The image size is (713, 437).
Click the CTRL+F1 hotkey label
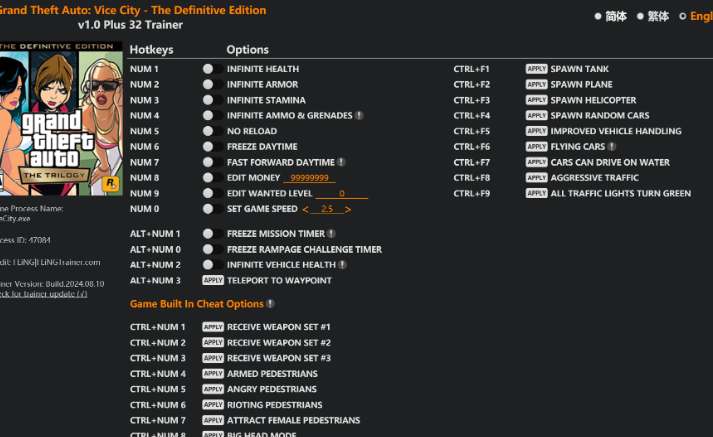click(x=471, y=69)
